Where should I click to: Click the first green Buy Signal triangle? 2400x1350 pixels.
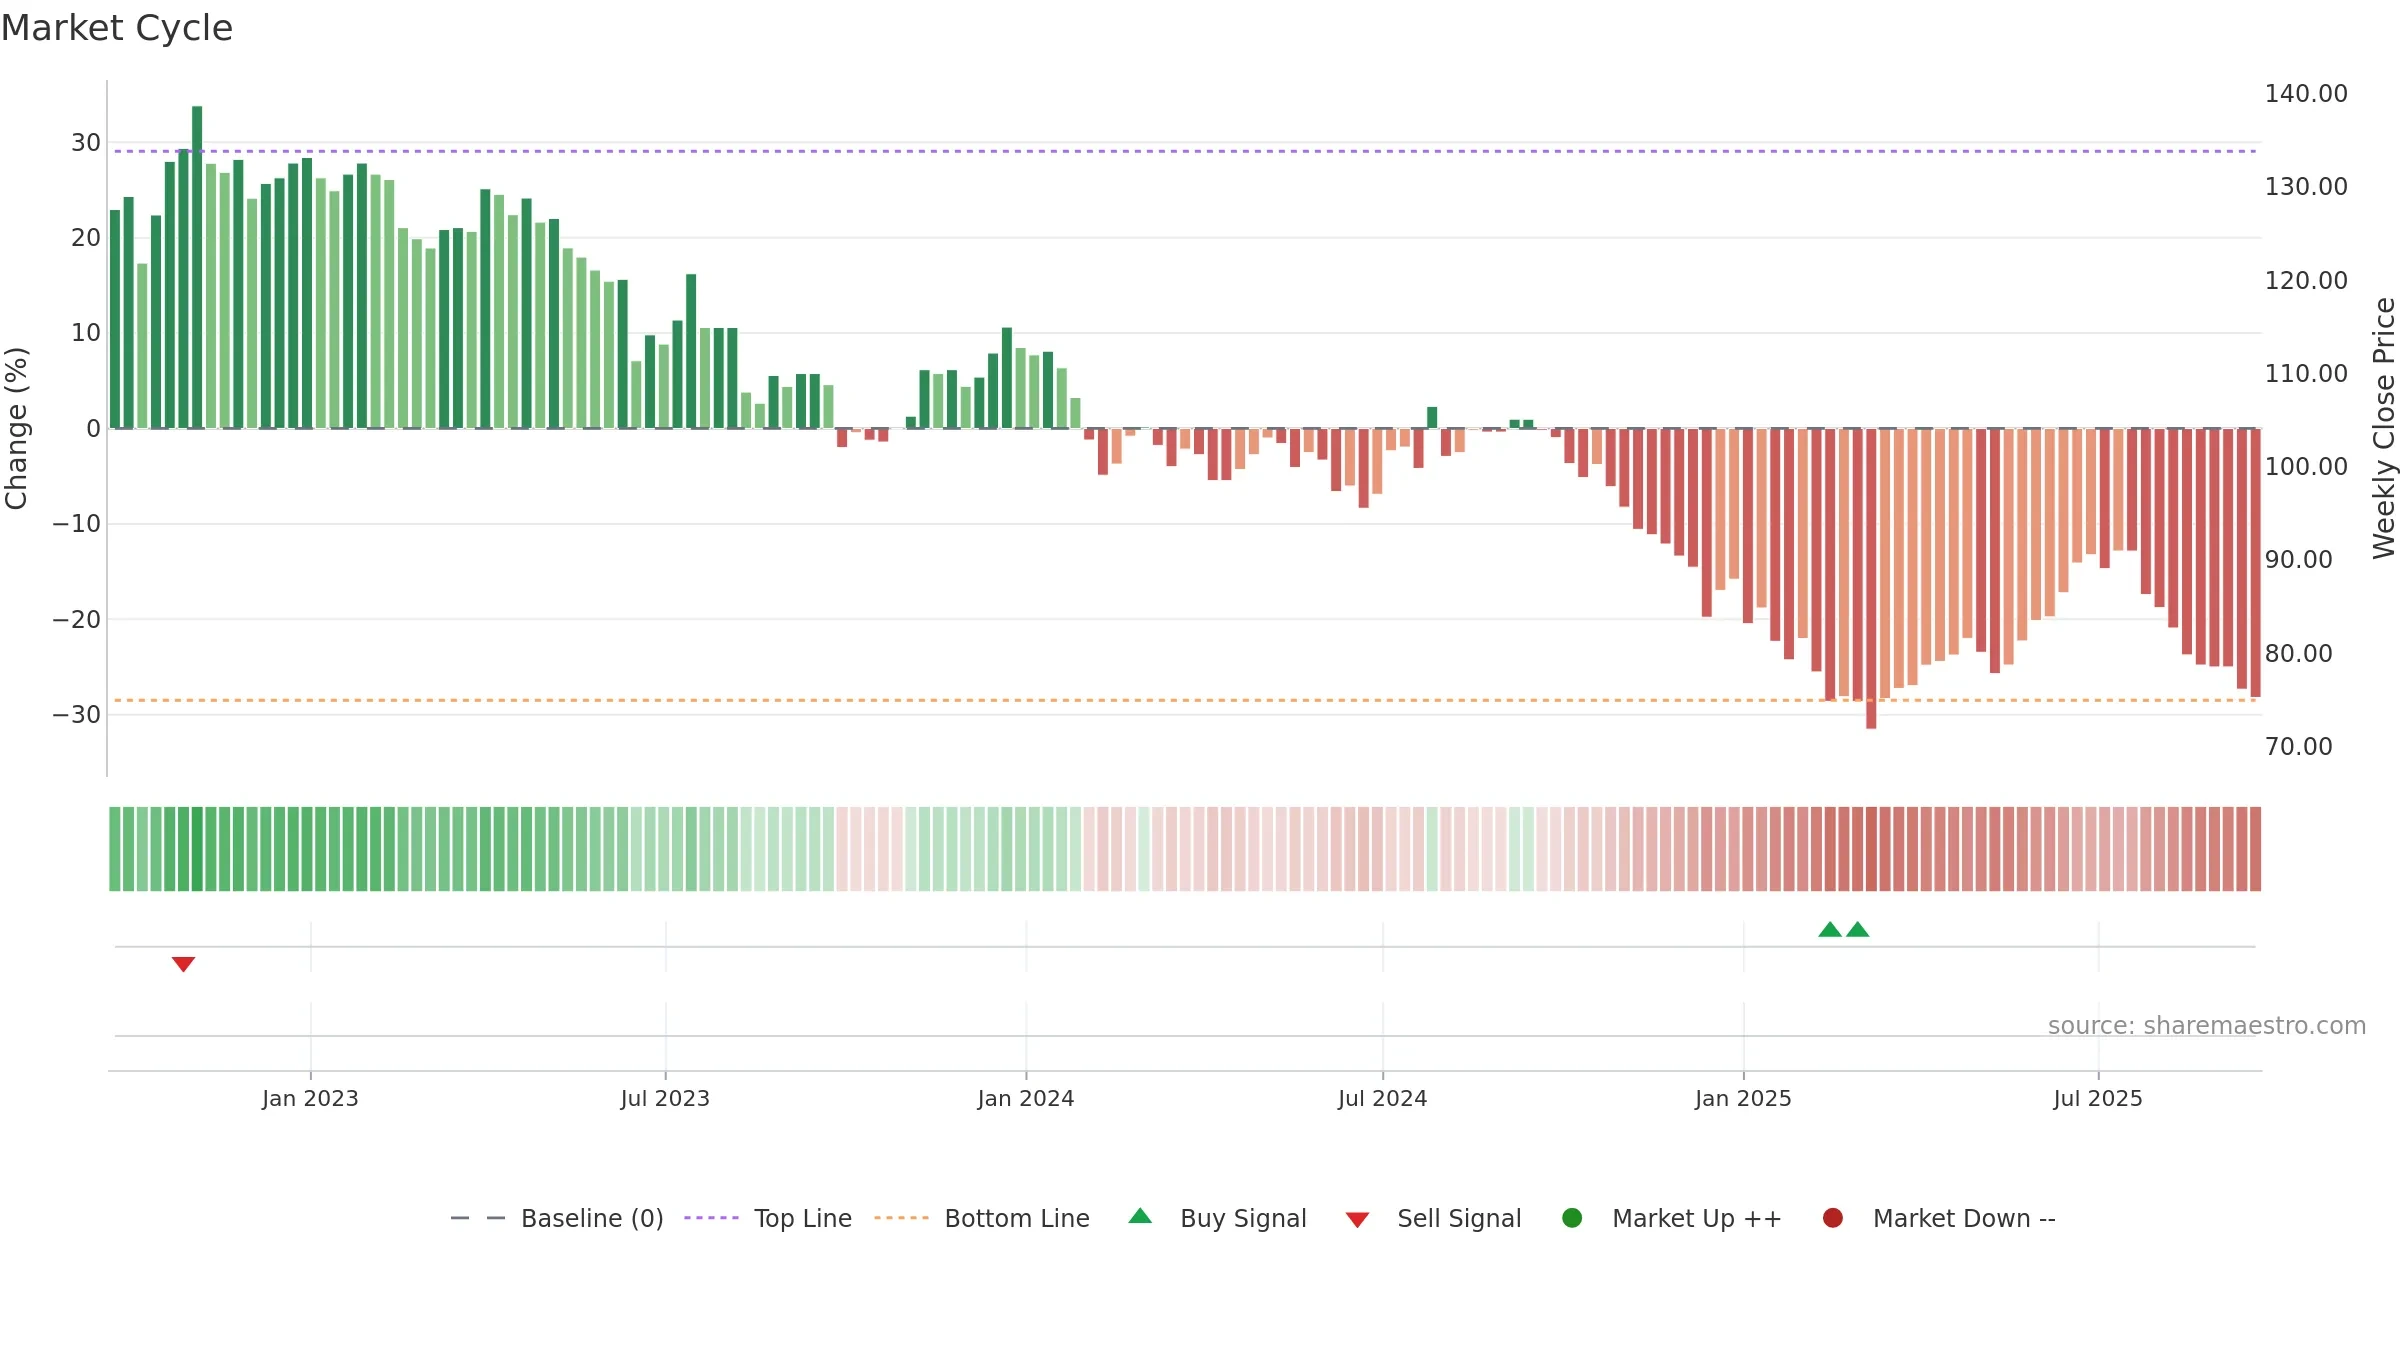click(x=1830, y=929)
